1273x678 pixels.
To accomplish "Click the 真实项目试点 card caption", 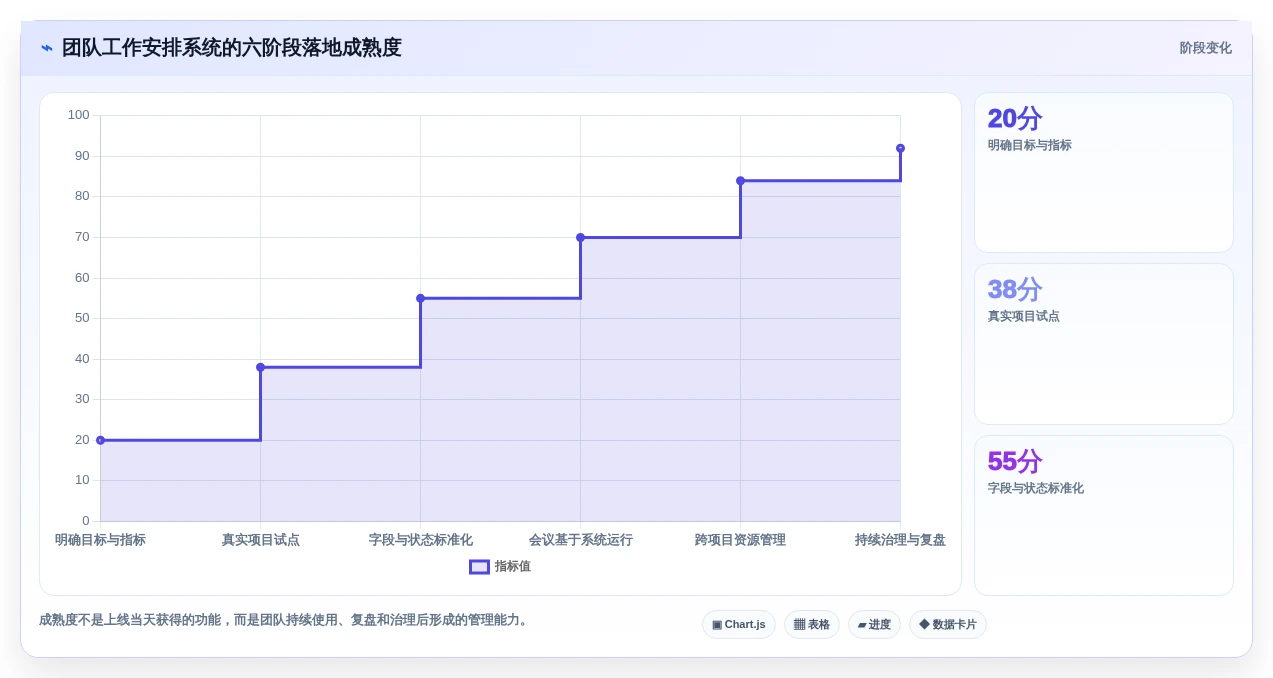I will [x=1023, y=316].
